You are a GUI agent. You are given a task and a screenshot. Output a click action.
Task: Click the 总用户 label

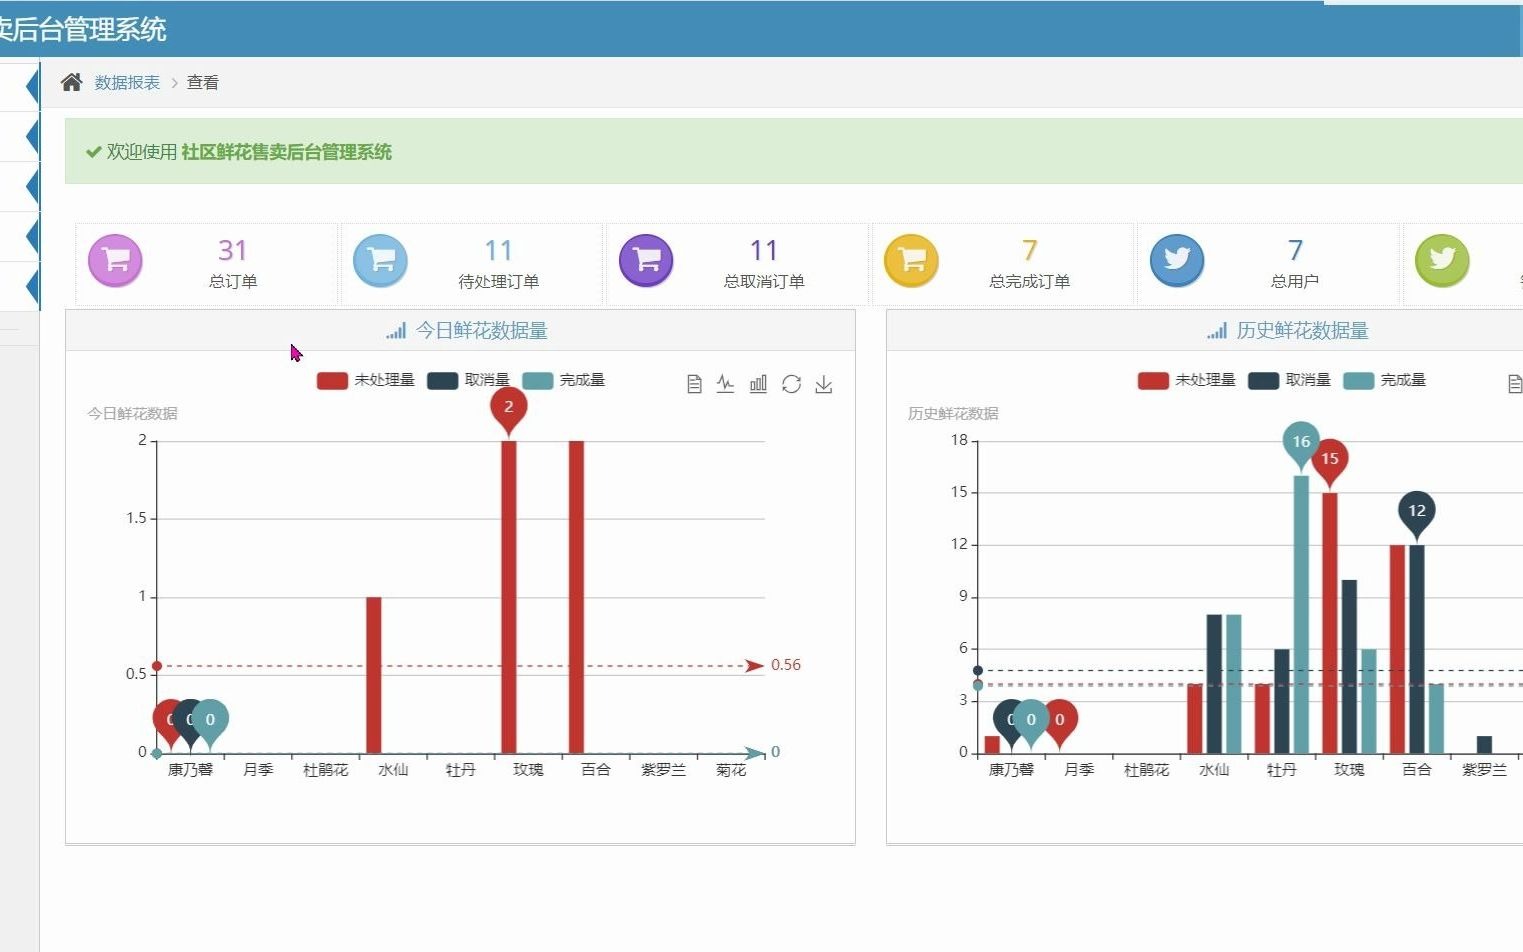1295,282
